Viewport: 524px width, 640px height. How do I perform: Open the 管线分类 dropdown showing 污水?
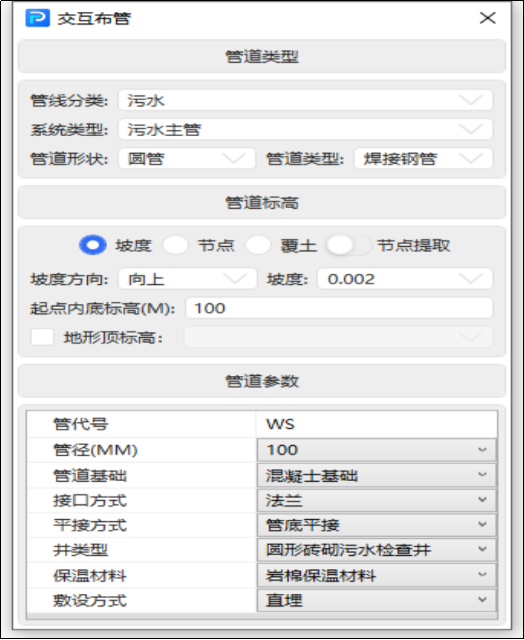305,100
